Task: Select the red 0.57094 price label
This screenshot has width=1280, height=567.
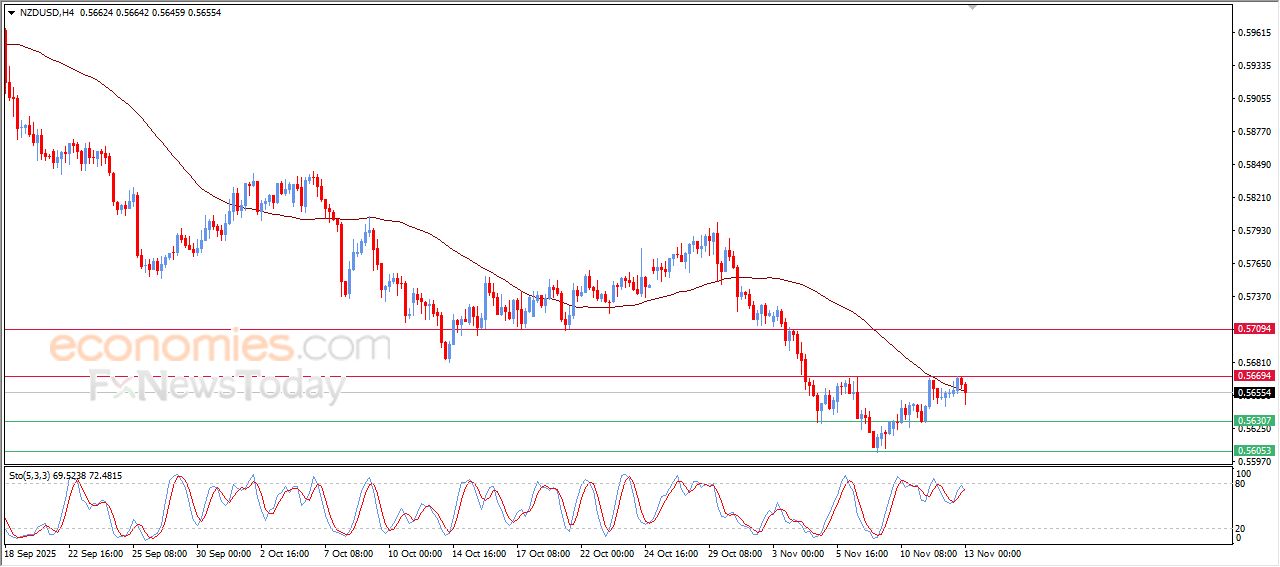Action: [x=1253, y=328]
